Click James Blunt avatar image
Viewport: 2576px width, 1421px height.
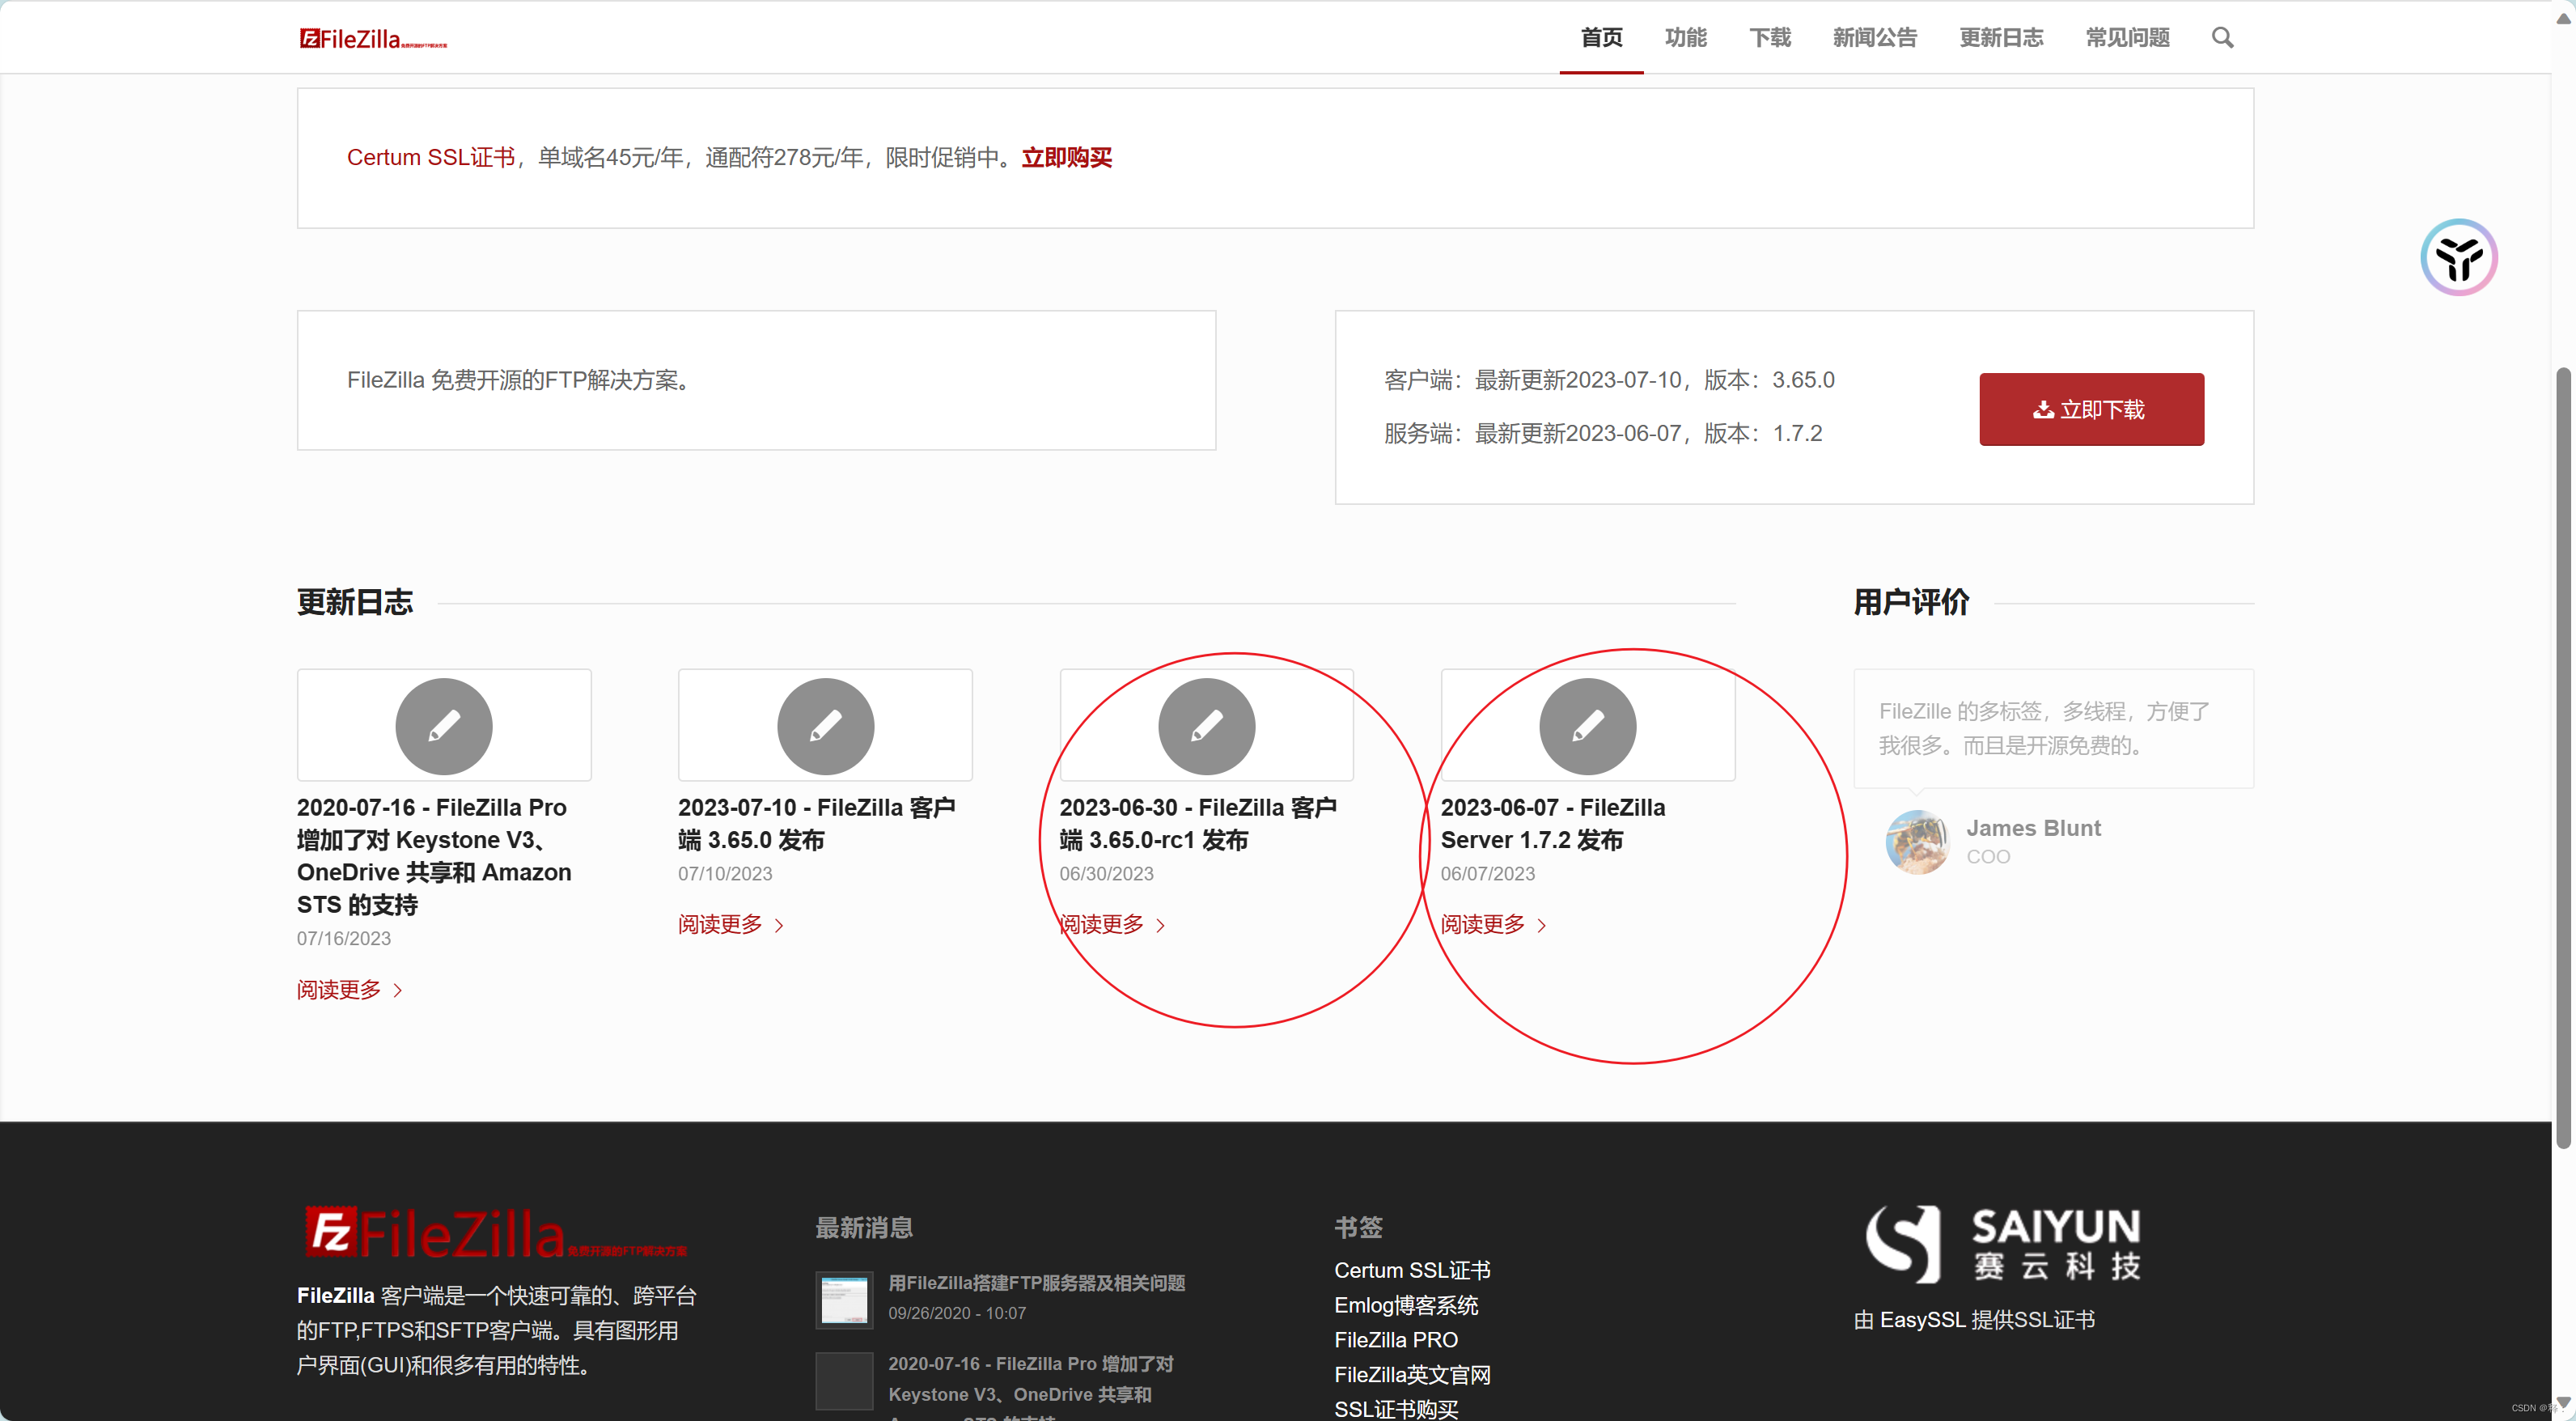pyautogui.click(x=1917, y=842)
